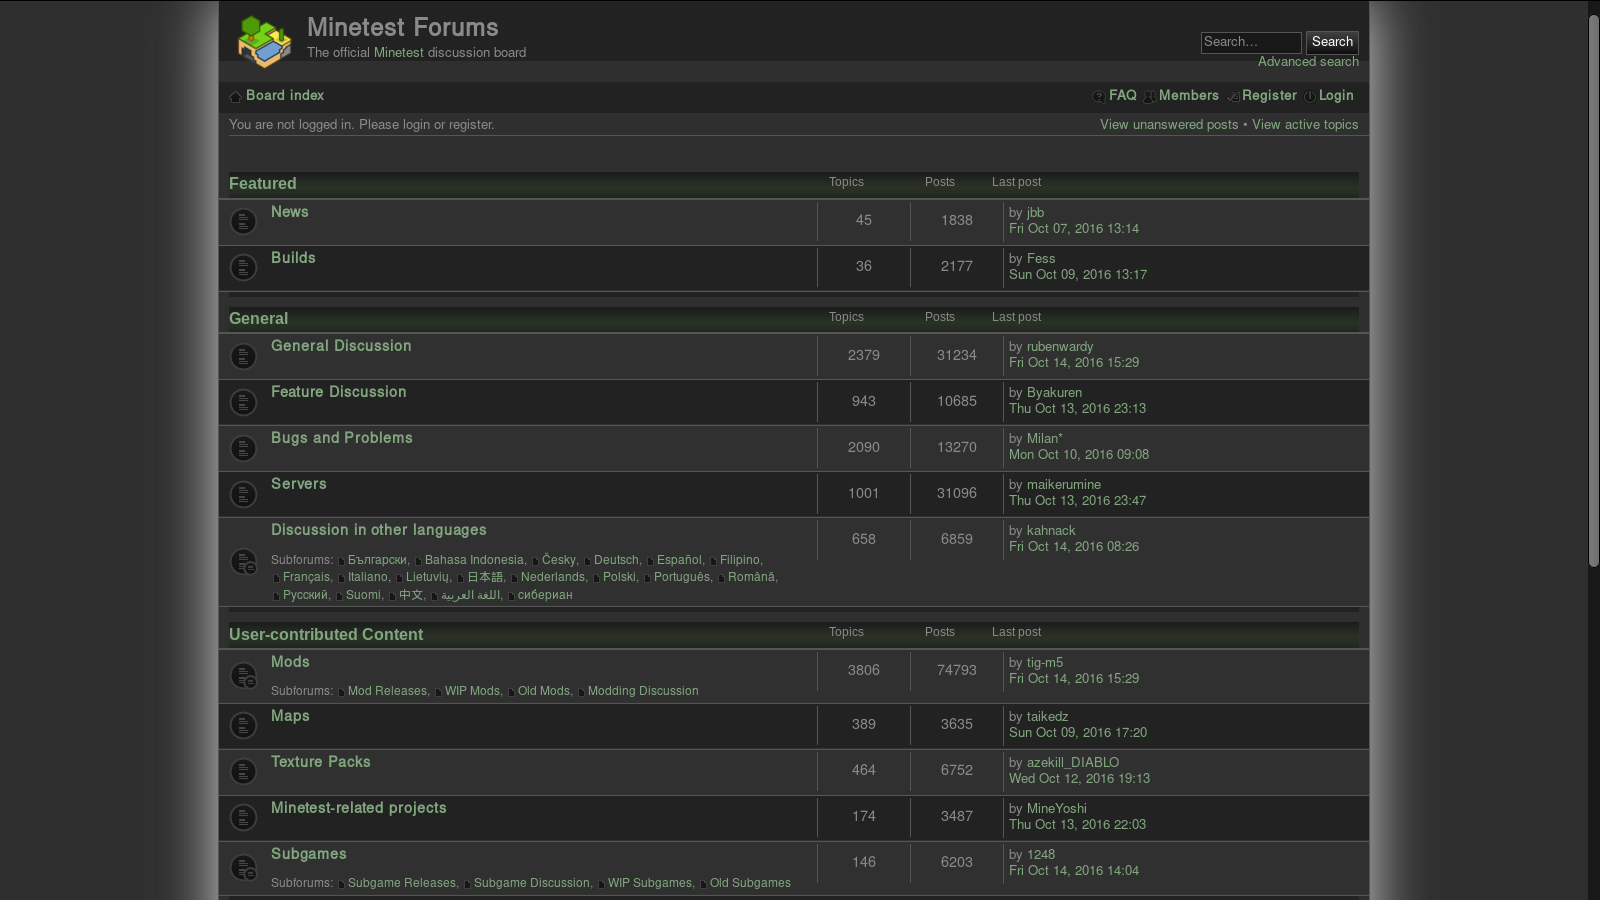Image resolution: width=1600 pixels, height=900 pixels.
Task: Click the Discussion in other languages forum icon
Action: tap(243, 562)
